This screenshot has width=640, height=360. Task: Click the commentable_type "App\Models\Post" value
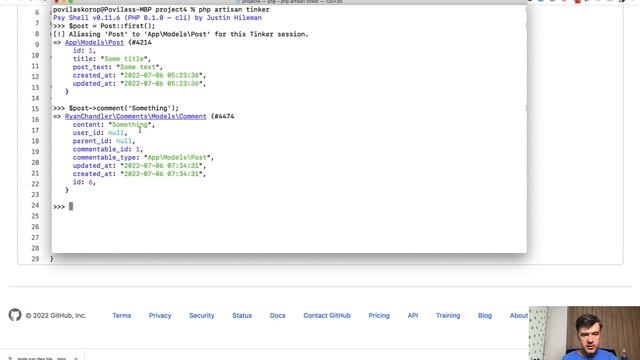coord(178,158)
